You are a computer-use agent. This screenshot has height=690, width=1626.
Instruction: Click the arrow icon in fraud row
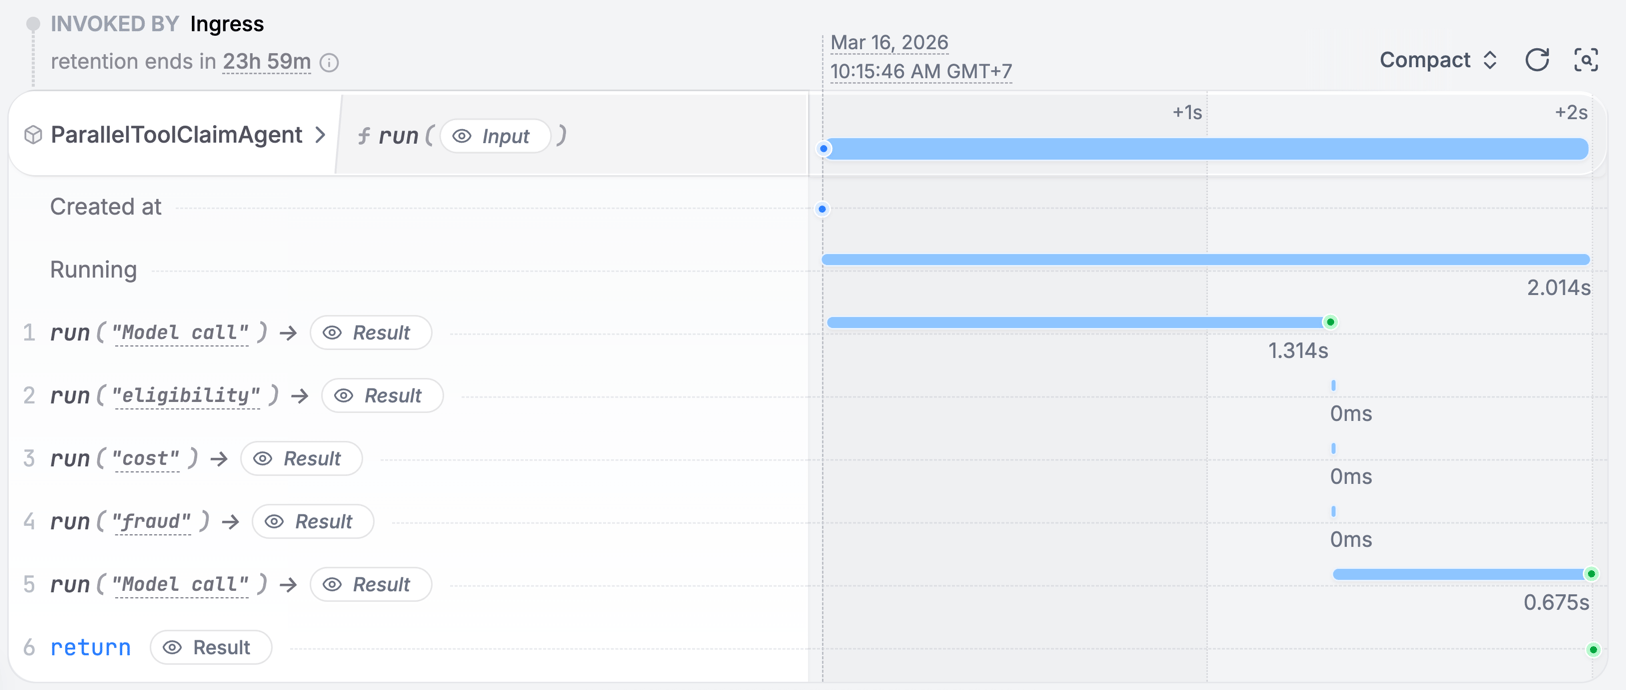click(231, 522)
